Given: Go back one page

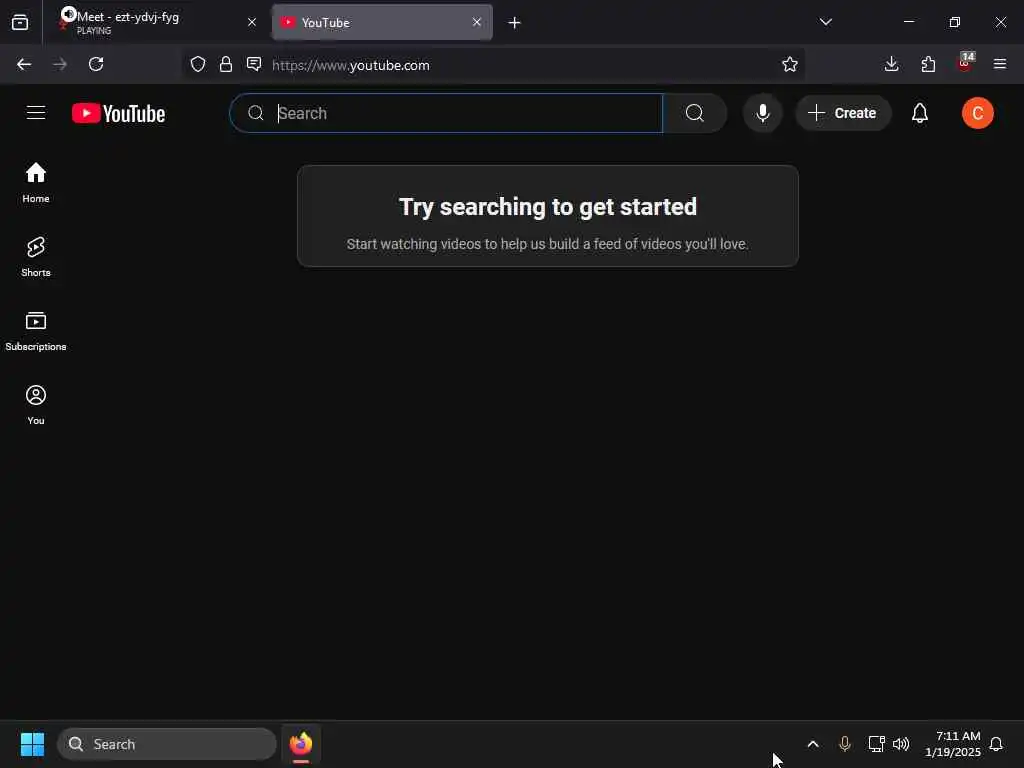Looking at the screenshot, I should pos(24,64).
